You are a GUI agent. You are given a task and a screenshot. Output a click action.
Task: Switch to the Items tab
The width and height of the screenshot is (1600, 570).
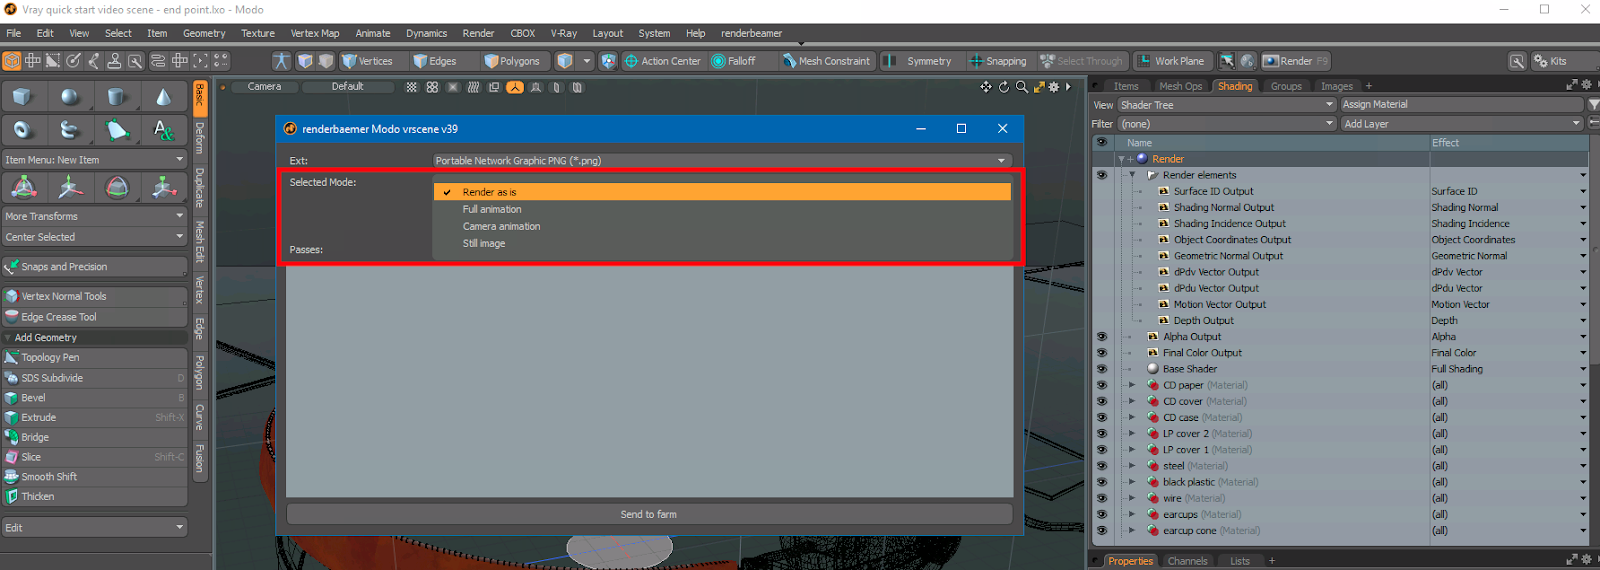1126,86
